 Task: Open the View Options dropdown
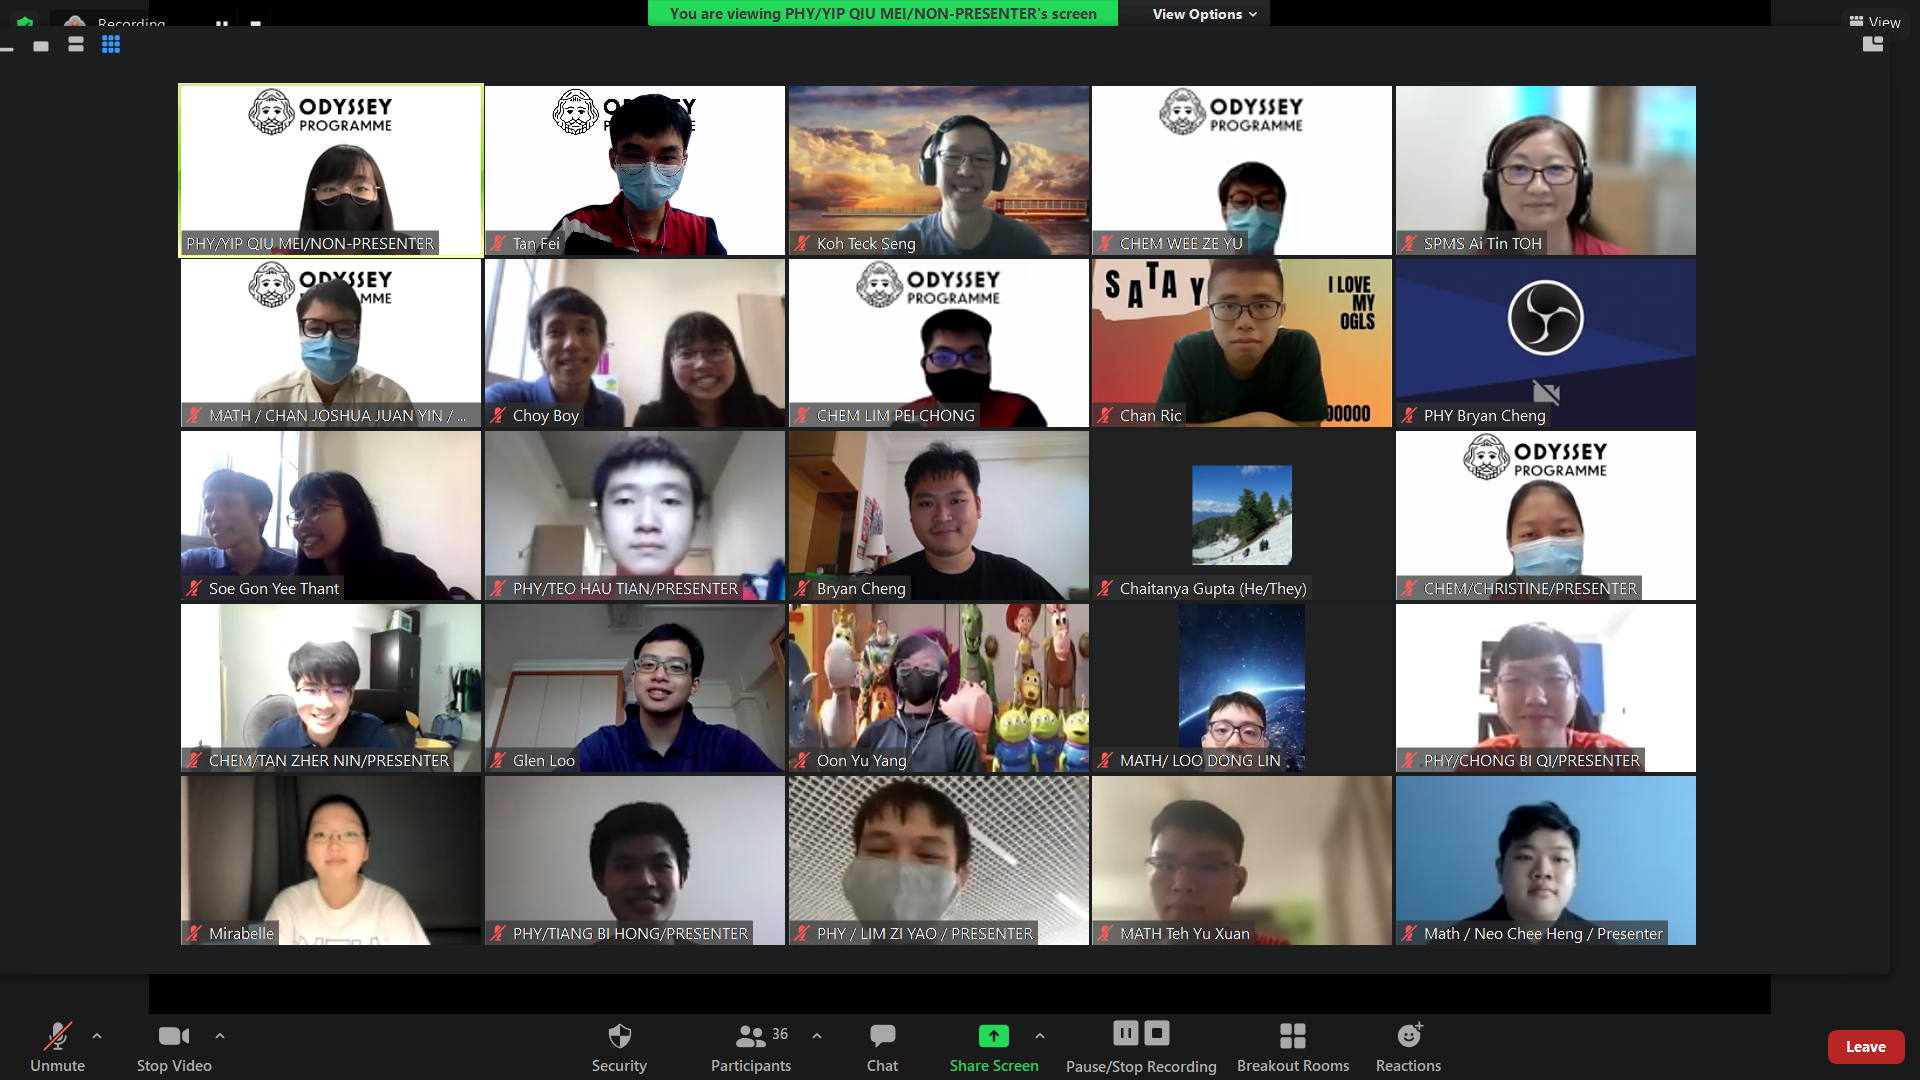(x=1204, y=14)
